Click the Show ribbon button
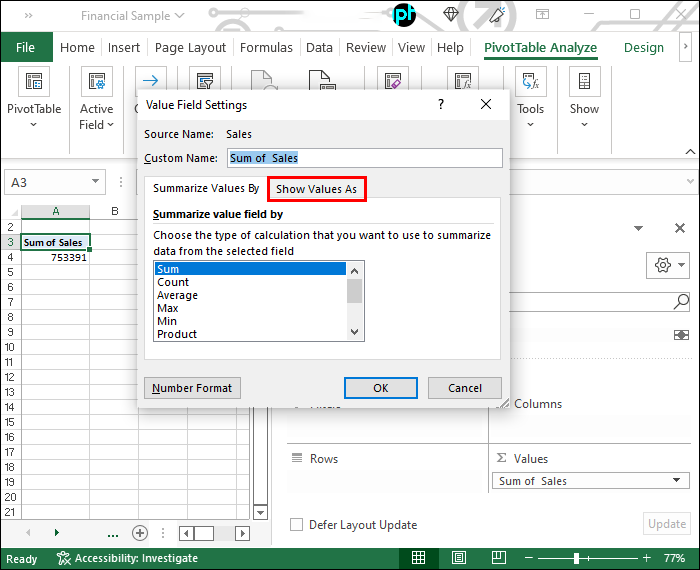Image resolution: width=700 pixels, height=570 pixels. pos(585,100)
